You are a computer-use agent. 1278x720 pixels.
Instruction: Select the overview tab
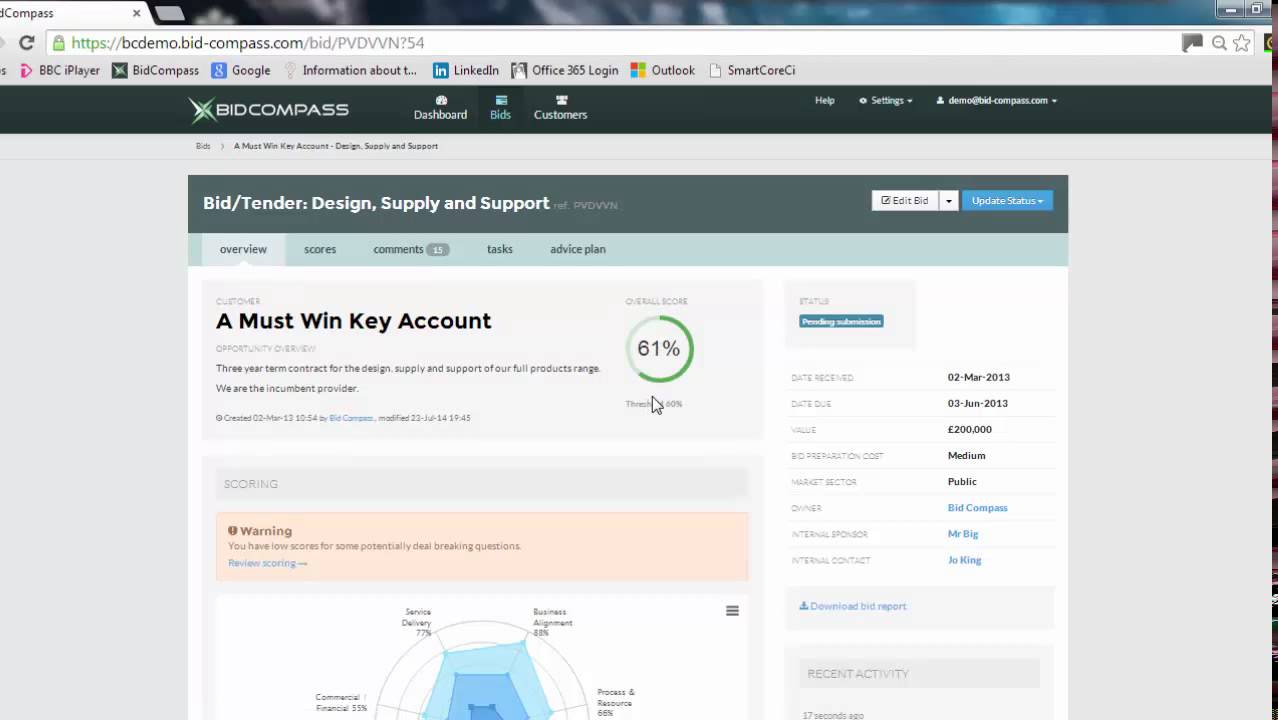point(244,249)
